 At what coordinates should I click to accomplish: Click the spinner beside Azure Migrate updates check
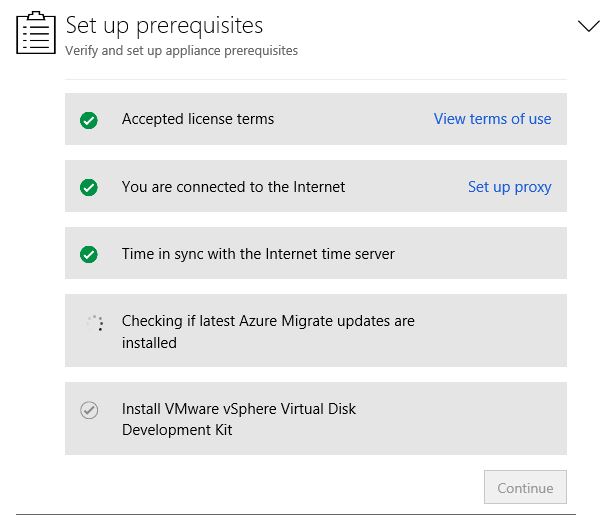(x=95, y=323)
